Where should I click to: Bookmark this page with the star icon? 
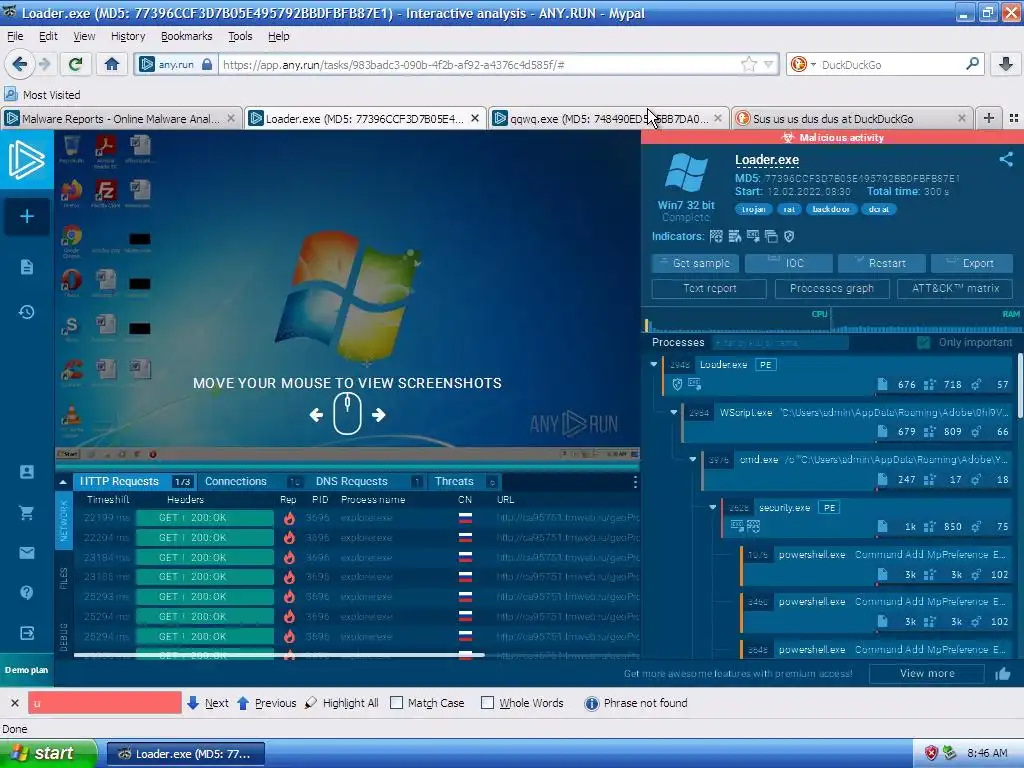point(748,64)
